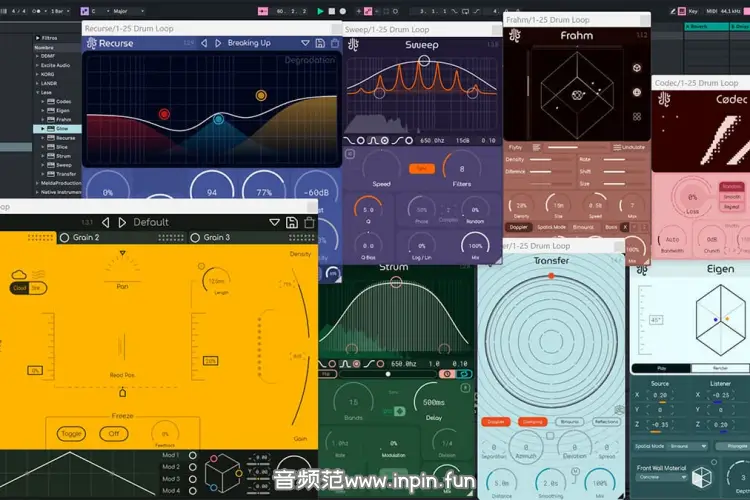
Task: Open the scale type dropdown showing Major
Action: click(x=128, y=11)
